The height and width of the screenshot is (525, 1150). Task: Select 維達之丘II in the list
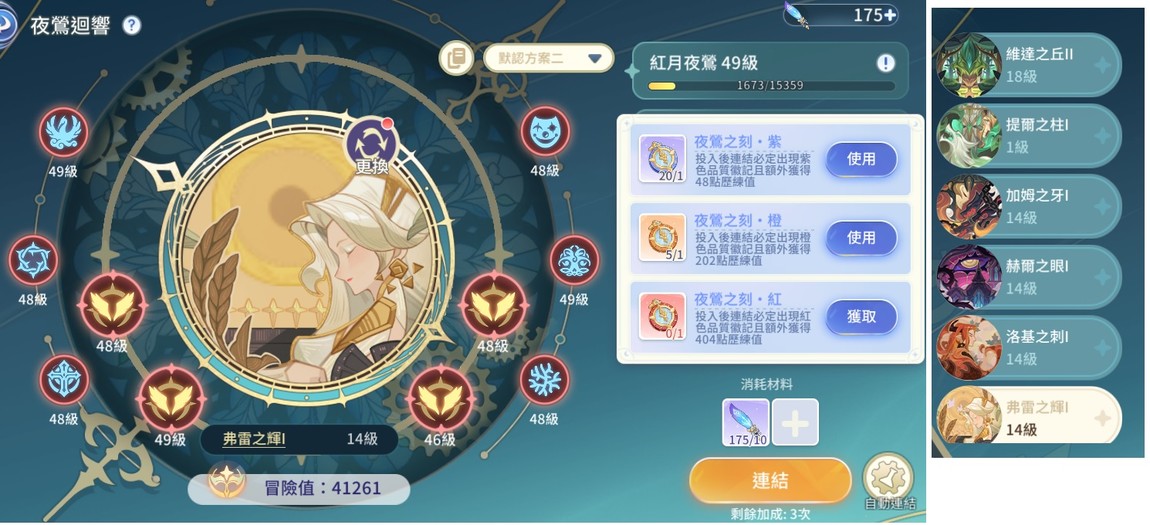pyautogui.click(x=1028, y=65)
